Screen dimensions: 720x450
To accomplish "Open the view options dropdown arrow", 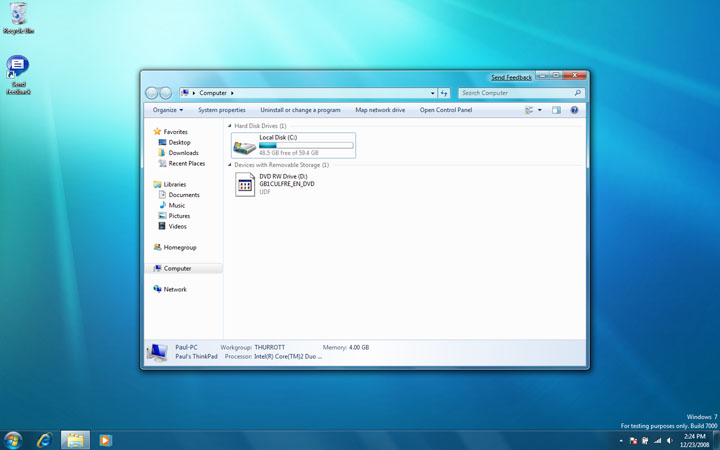I will click(540, 110).
